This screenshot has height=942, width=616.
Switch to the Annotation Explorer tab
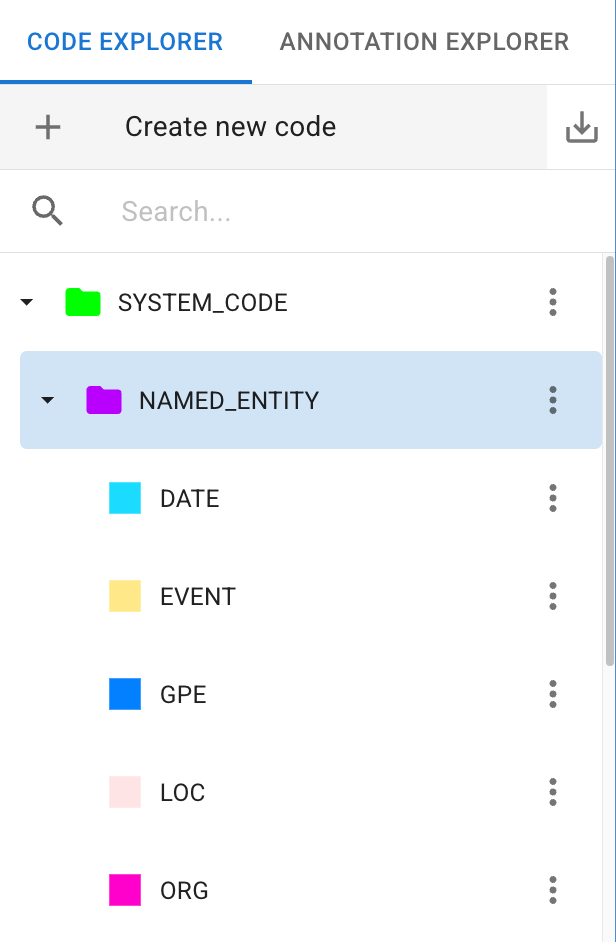click(424, 42)
